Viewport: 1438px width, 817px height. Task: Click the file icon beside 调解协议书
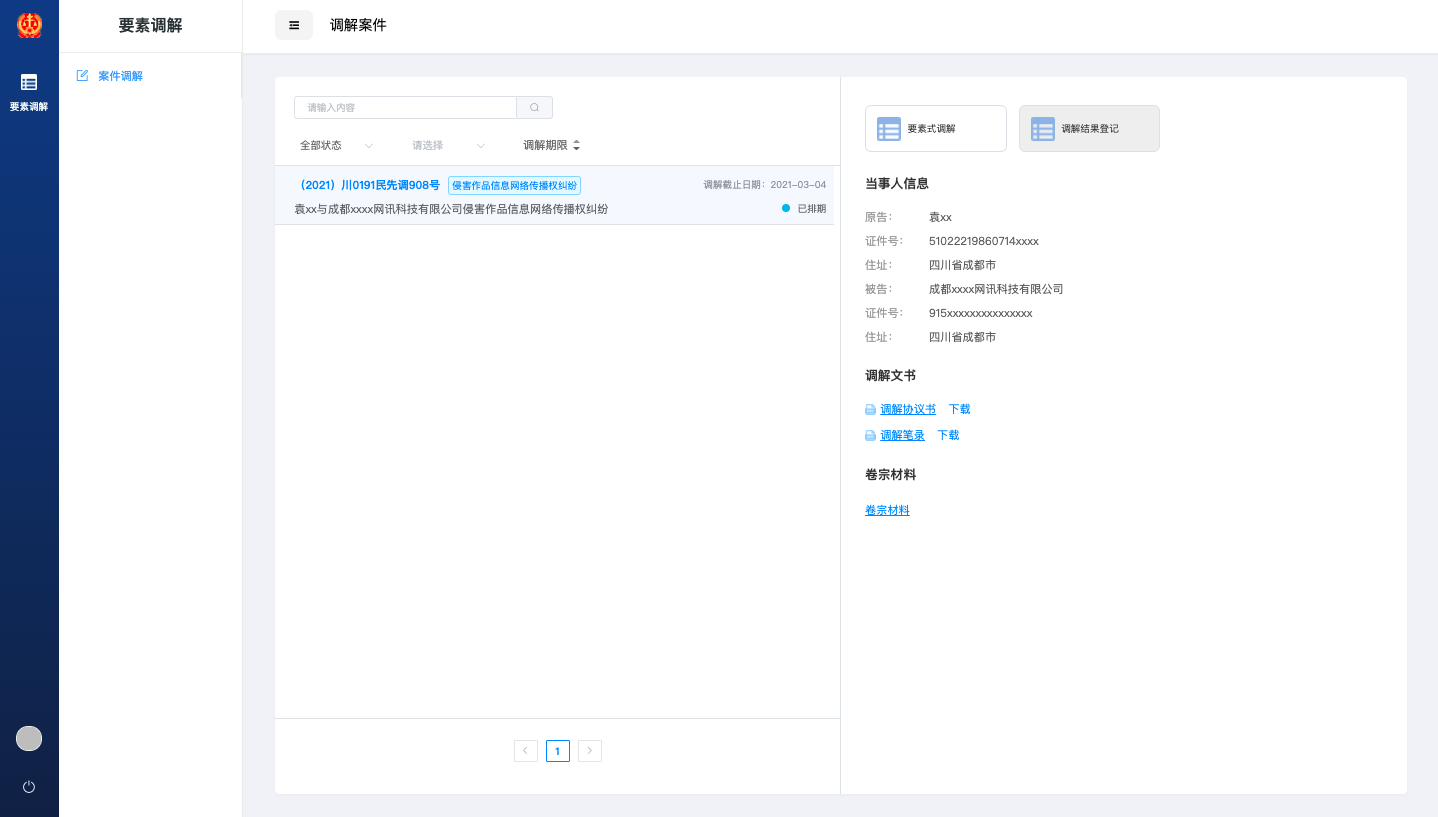pyautogui.click(x=871, y=410)
